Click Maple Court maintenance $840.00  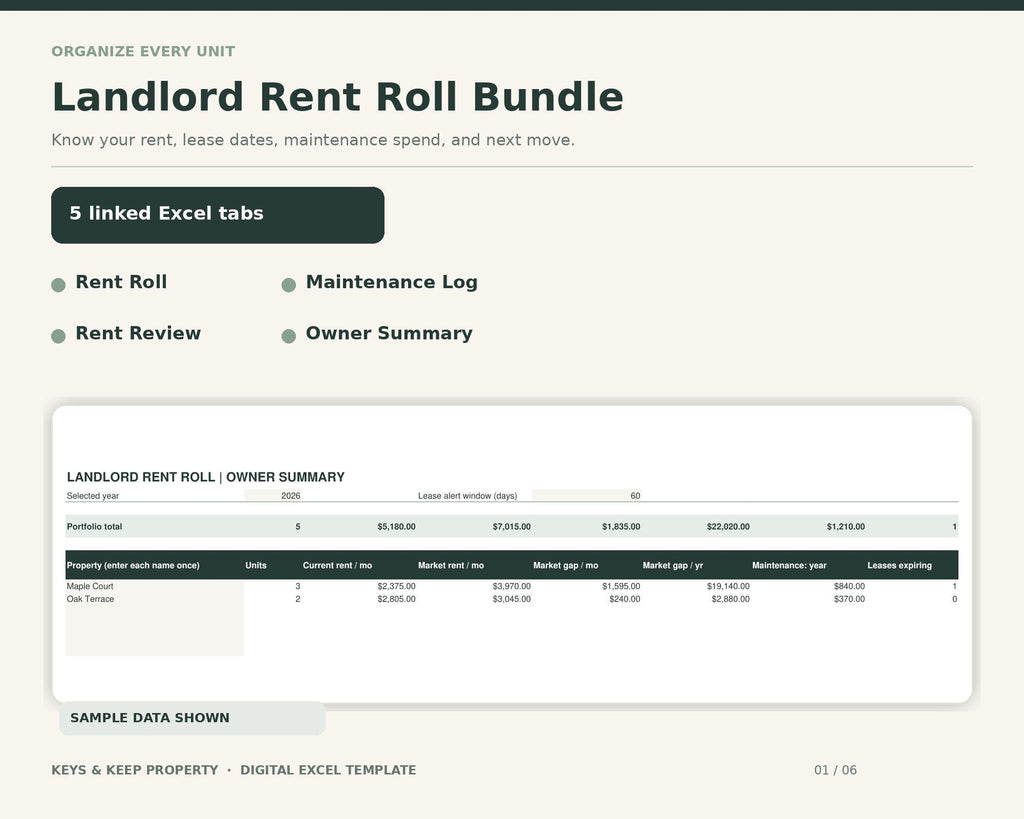coord(849,586)
